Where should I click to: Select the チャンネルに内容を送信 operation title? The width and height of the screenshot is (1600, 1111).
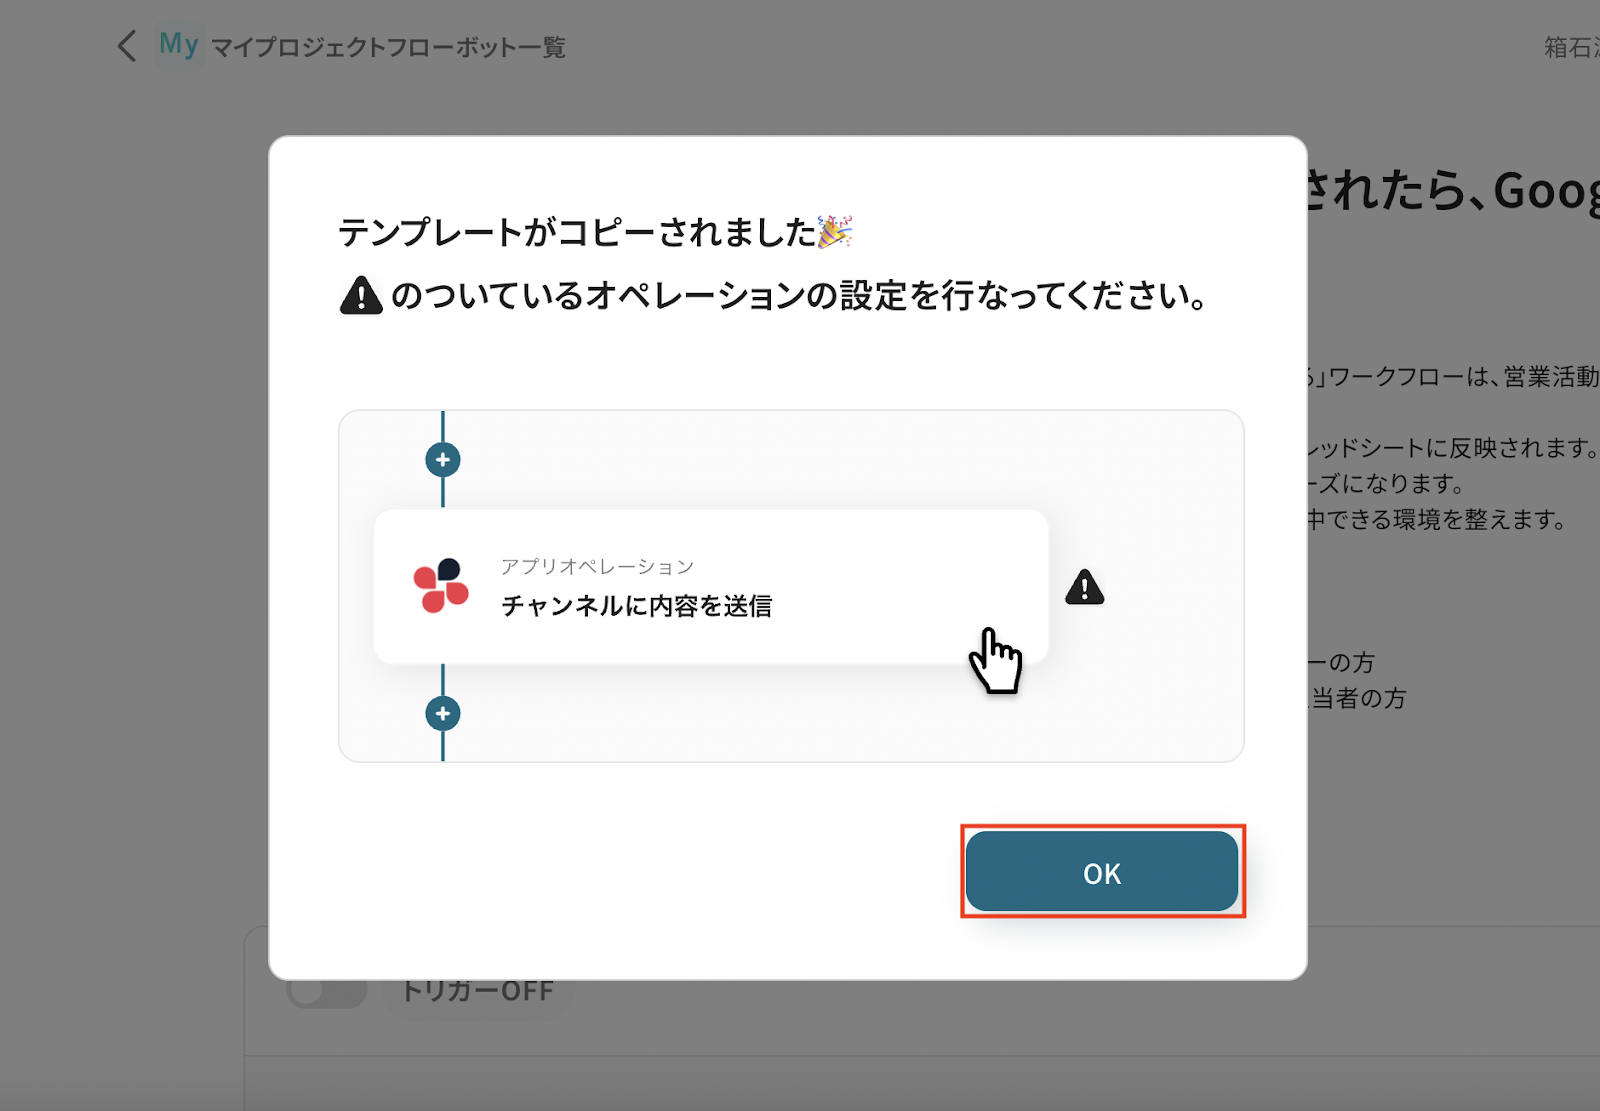pyautogui.click(x=636, y=606)
